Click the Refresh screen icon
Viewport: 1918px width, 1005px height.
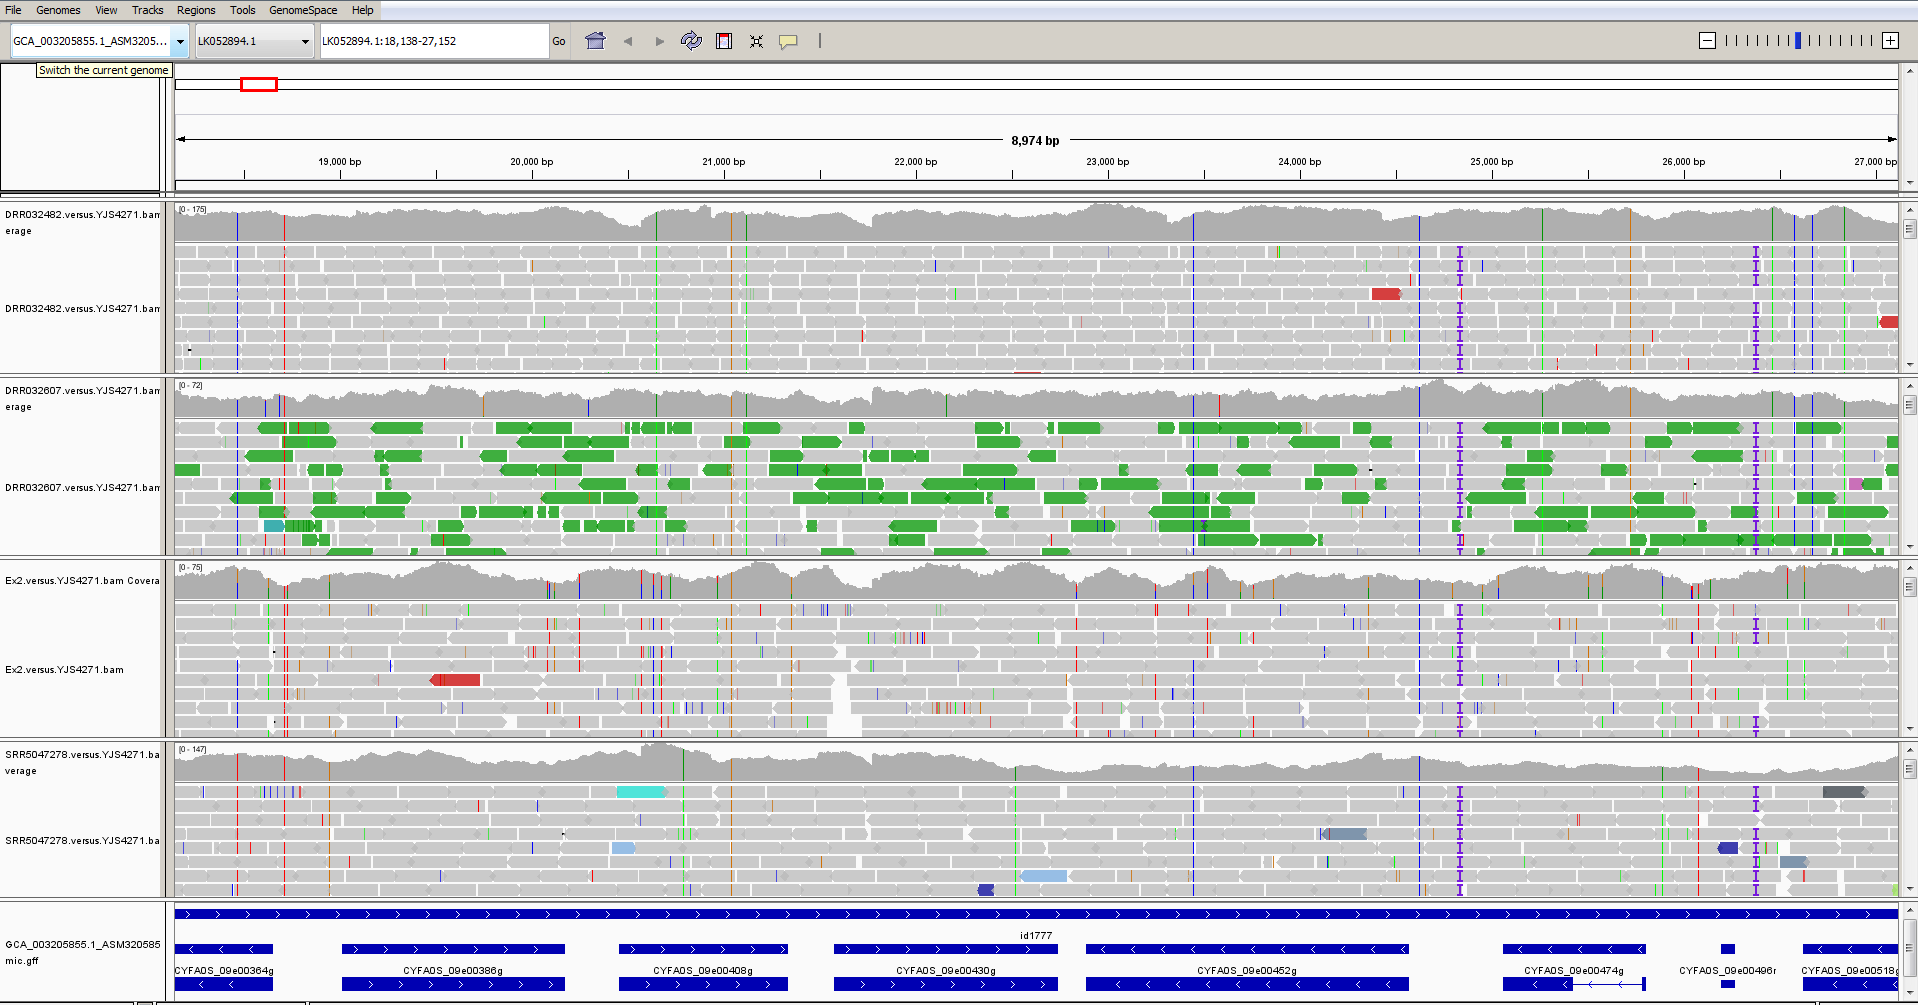(691, 41)
